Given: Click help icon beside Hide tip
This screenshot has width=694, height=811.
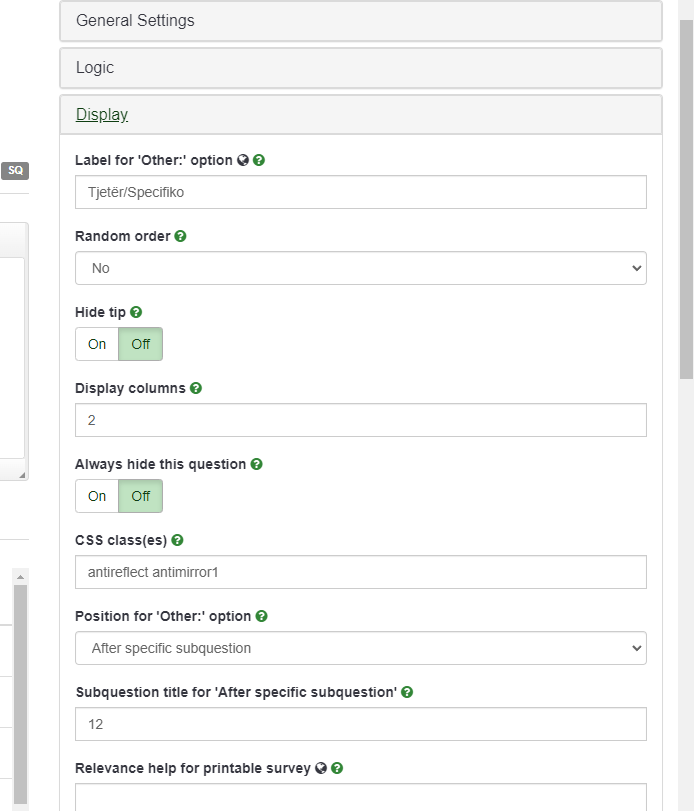Looking at the screenshot, I should (x=136, y=313).
